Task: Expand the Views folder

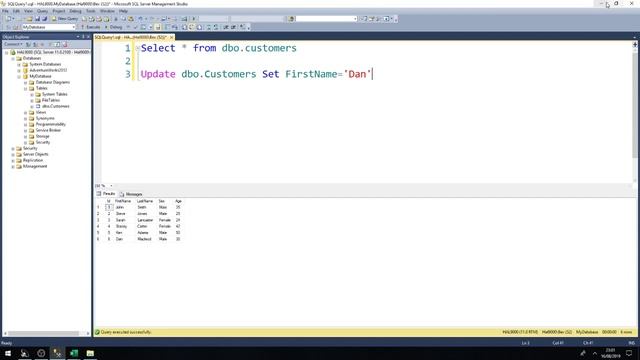Action: pos(26,112)
